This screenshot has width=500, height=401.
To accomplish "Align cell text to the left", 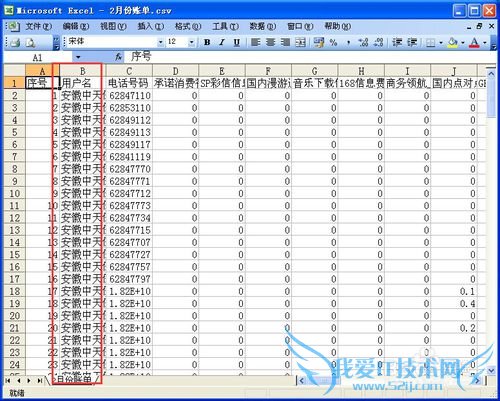I will [255, 42].
